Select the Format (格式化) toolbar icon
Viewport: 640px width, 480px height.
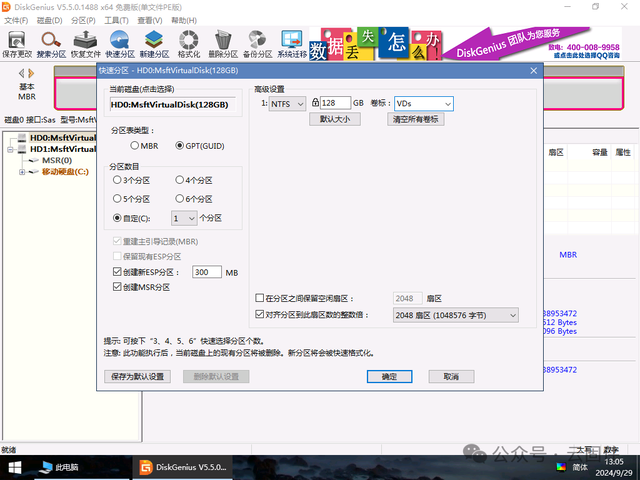click(x=189, y=44)
